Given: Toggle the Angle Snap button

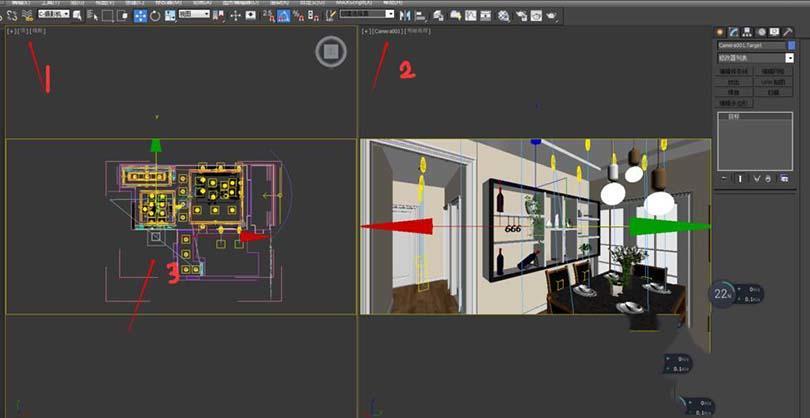Looking at the screenshot, I should tap(283, 16).
